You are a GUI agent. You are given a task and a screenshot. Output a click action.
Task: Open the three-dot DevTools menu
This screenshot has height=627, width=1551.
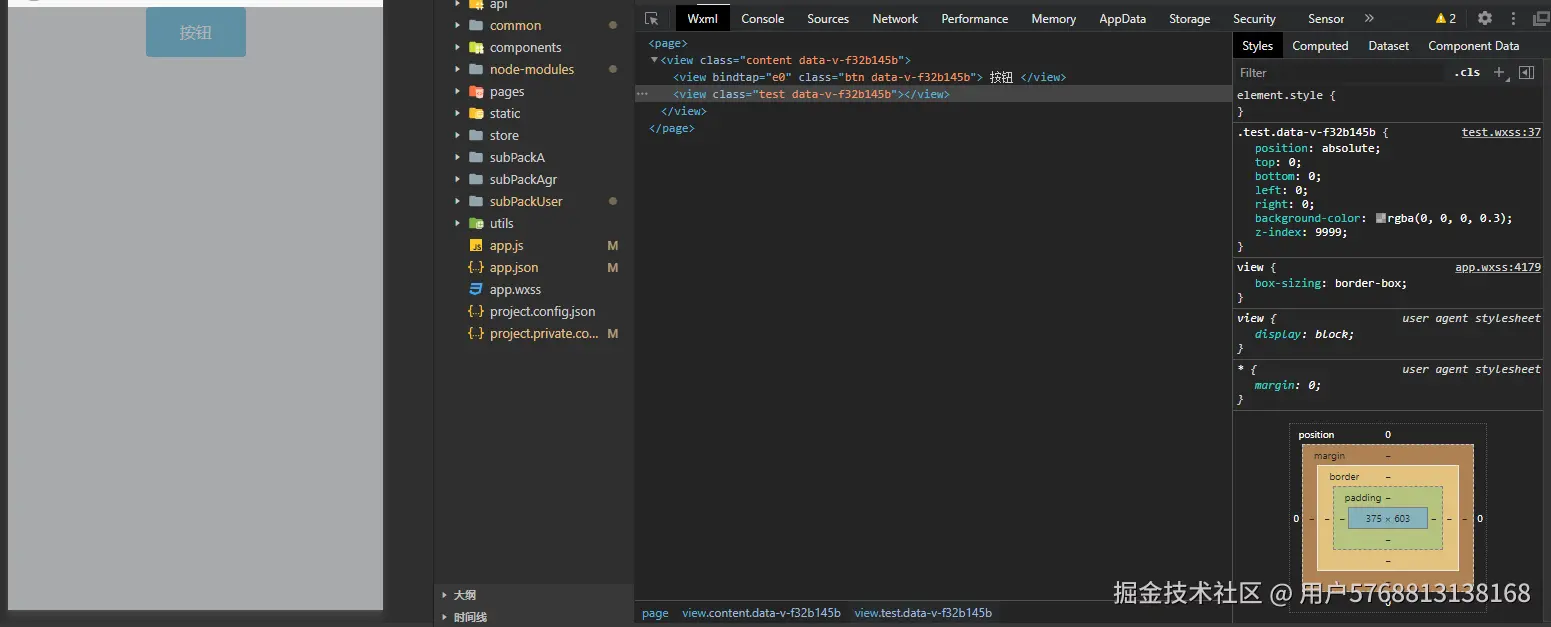pos(1513,18)
